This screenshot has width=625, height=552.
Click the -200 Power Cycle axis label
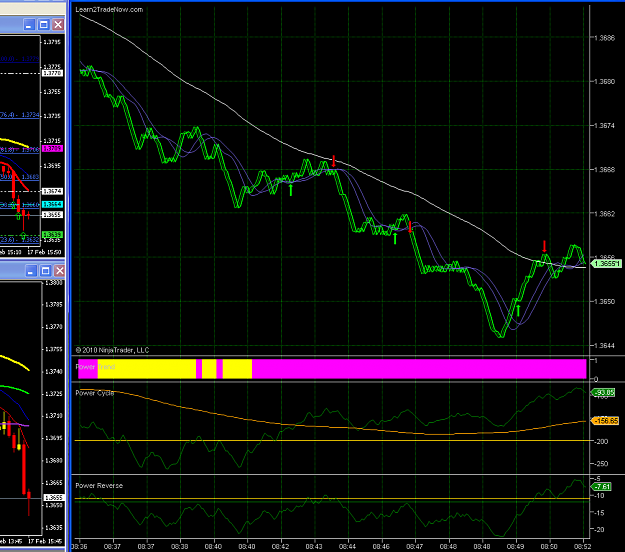[x=601, y=442]
